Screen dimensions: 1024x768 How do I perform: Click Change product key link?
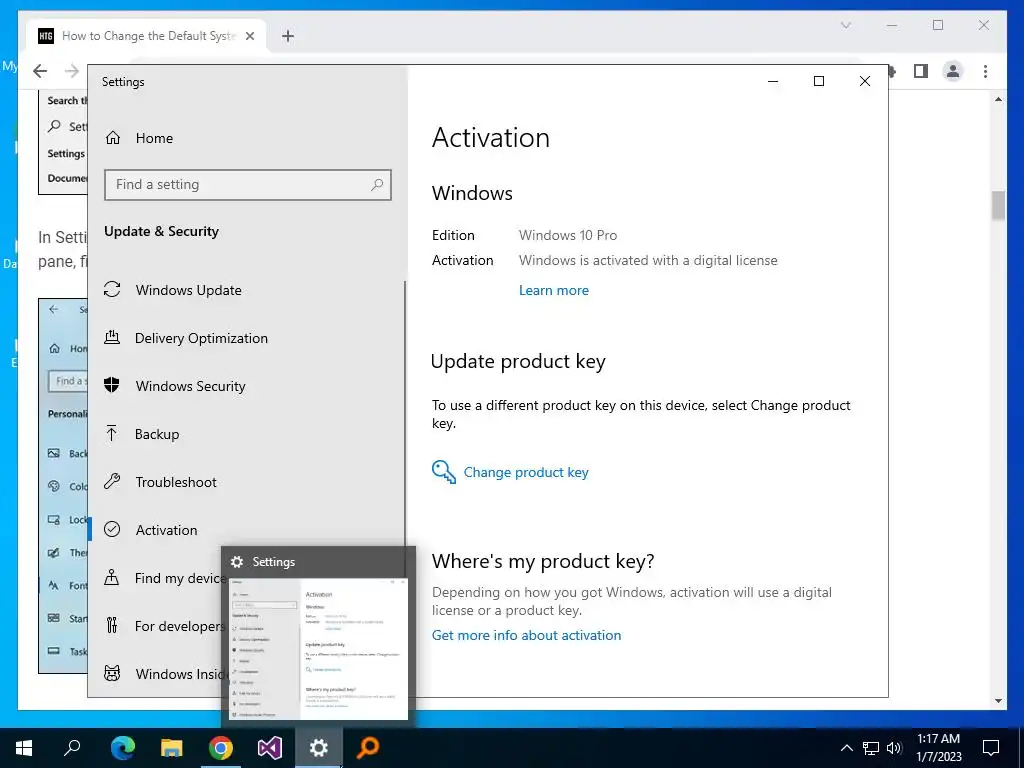click(526, 472)
